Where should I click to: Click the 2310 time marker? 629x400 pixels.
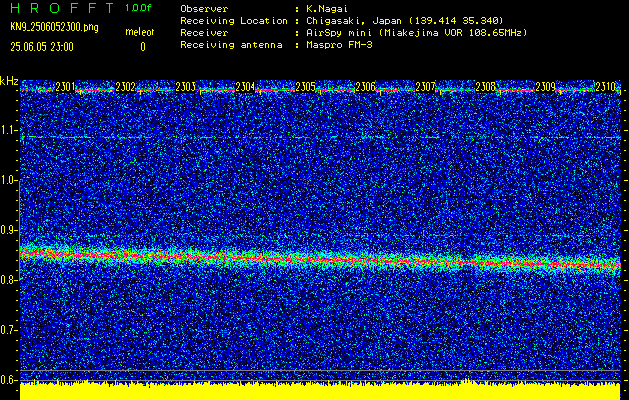(605, 87)
